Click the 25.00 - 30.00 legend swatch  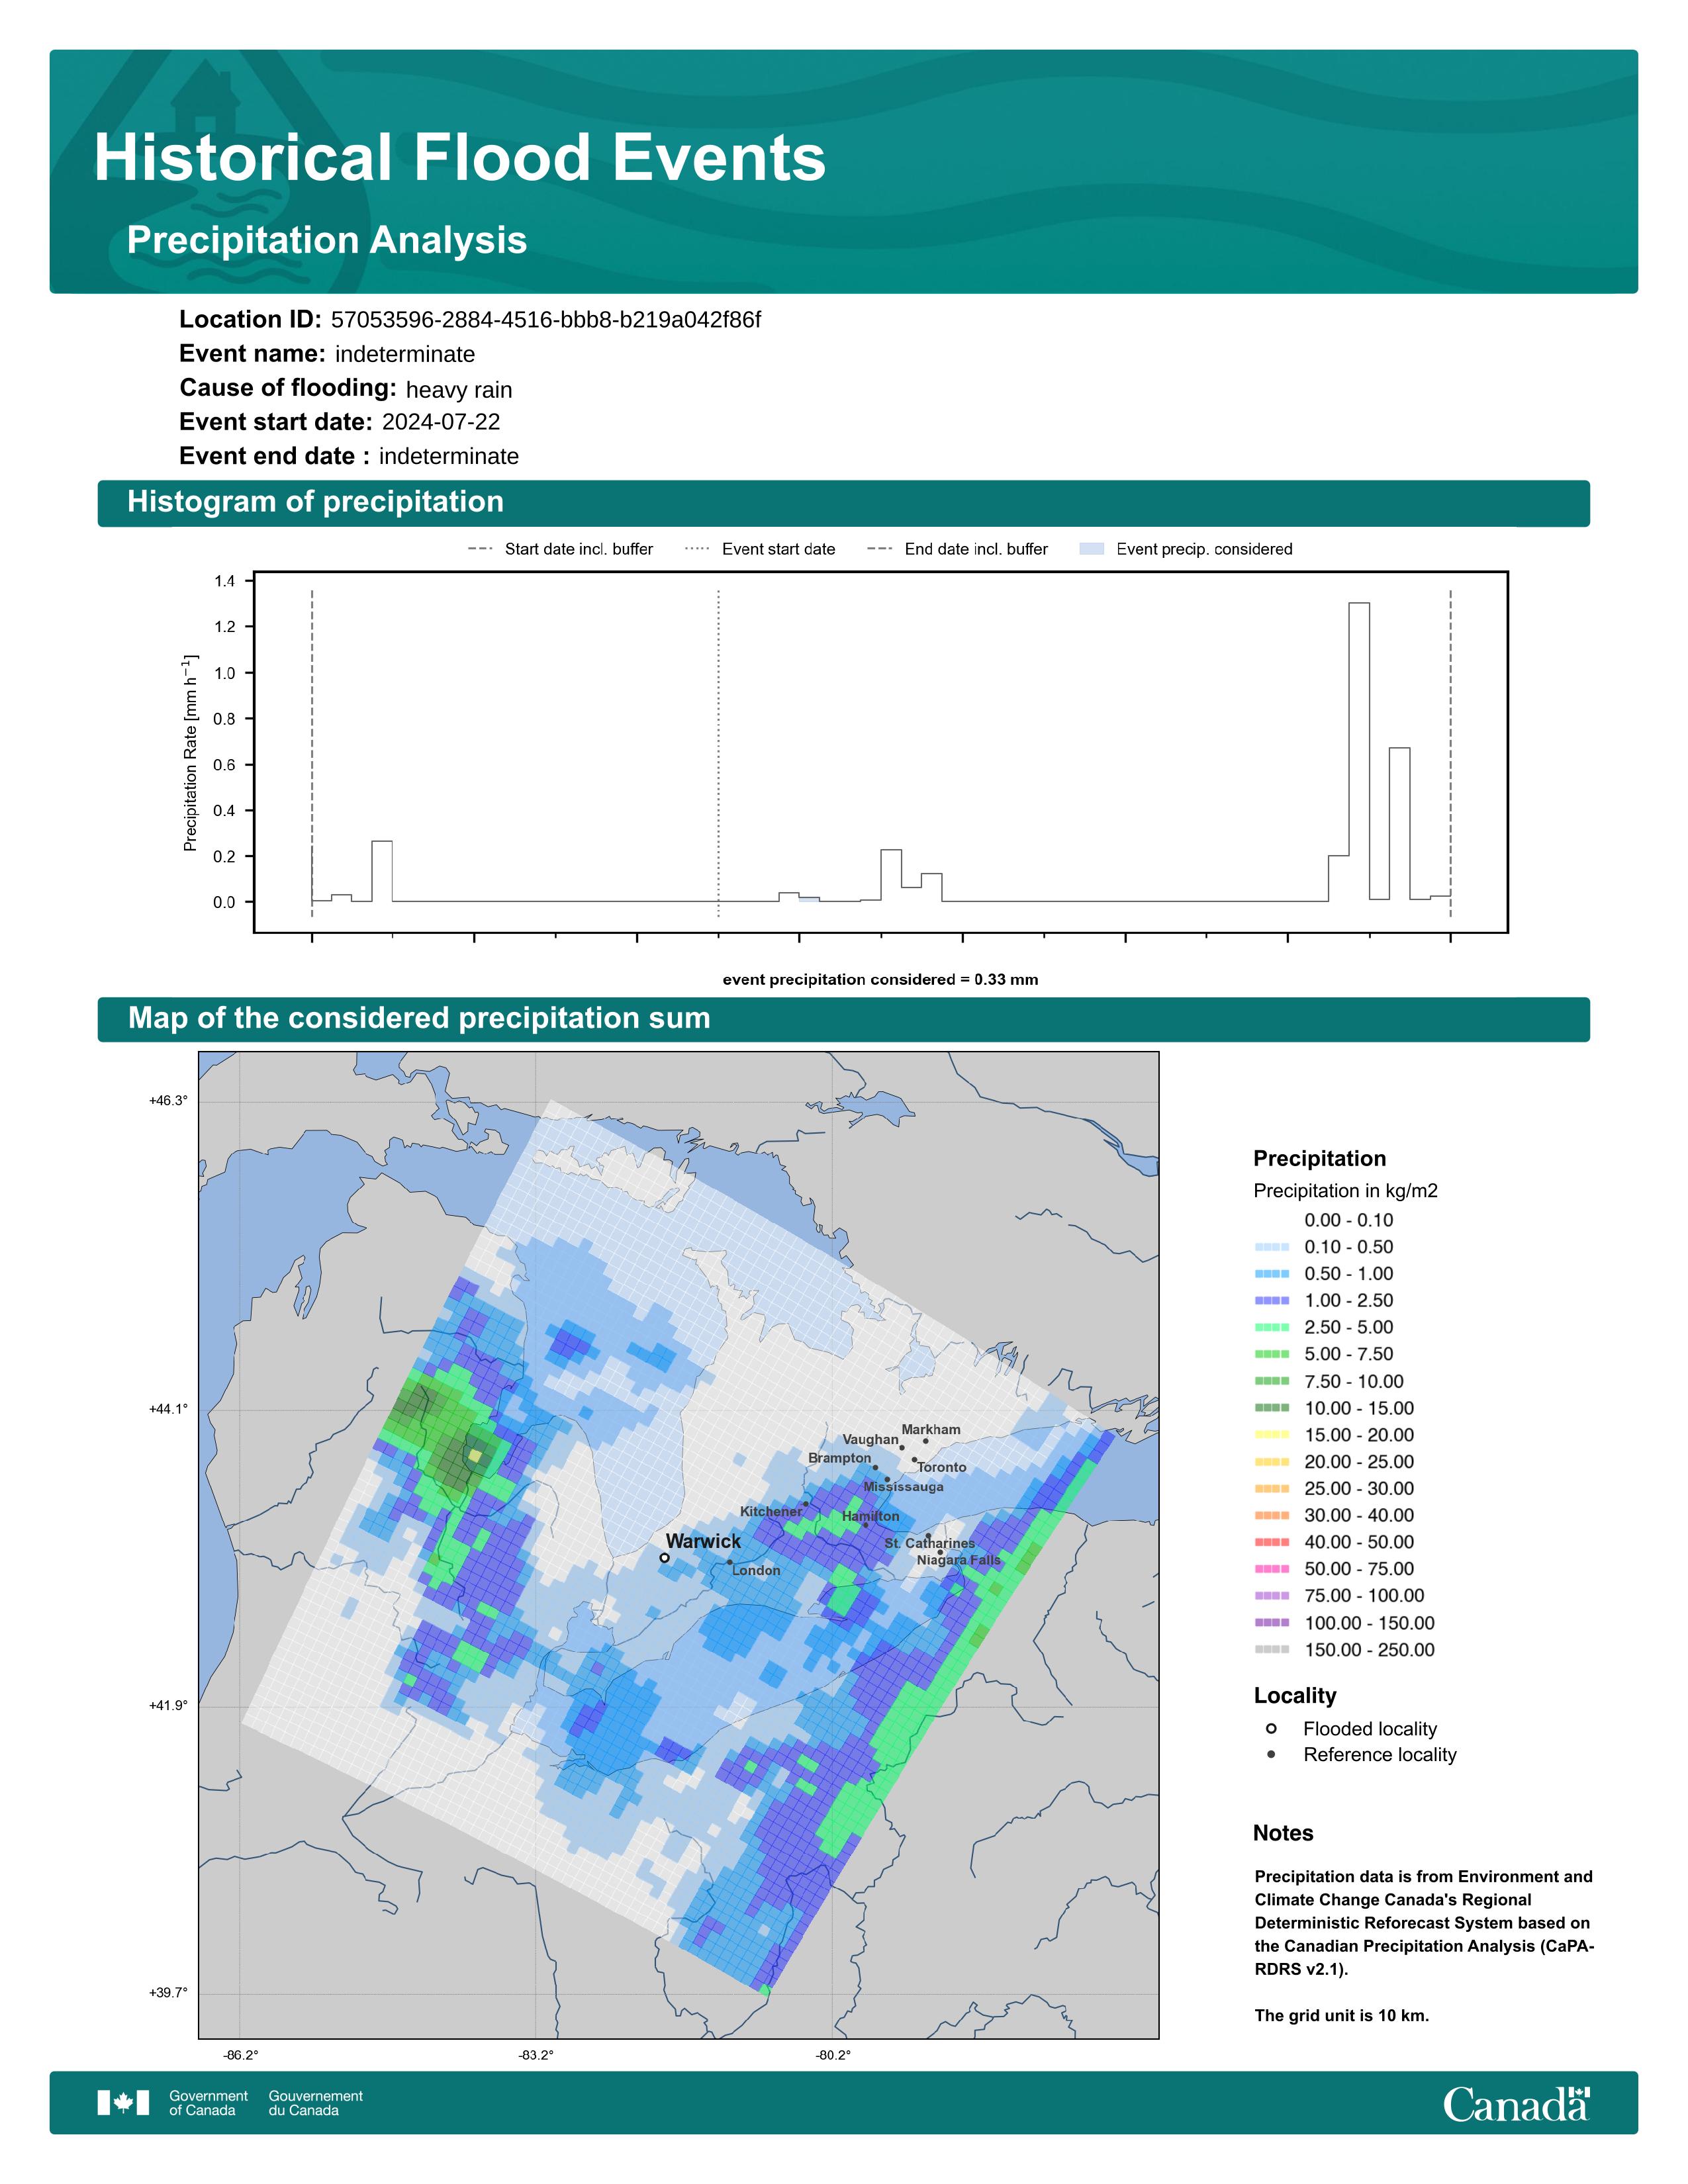point(1272,1490)
